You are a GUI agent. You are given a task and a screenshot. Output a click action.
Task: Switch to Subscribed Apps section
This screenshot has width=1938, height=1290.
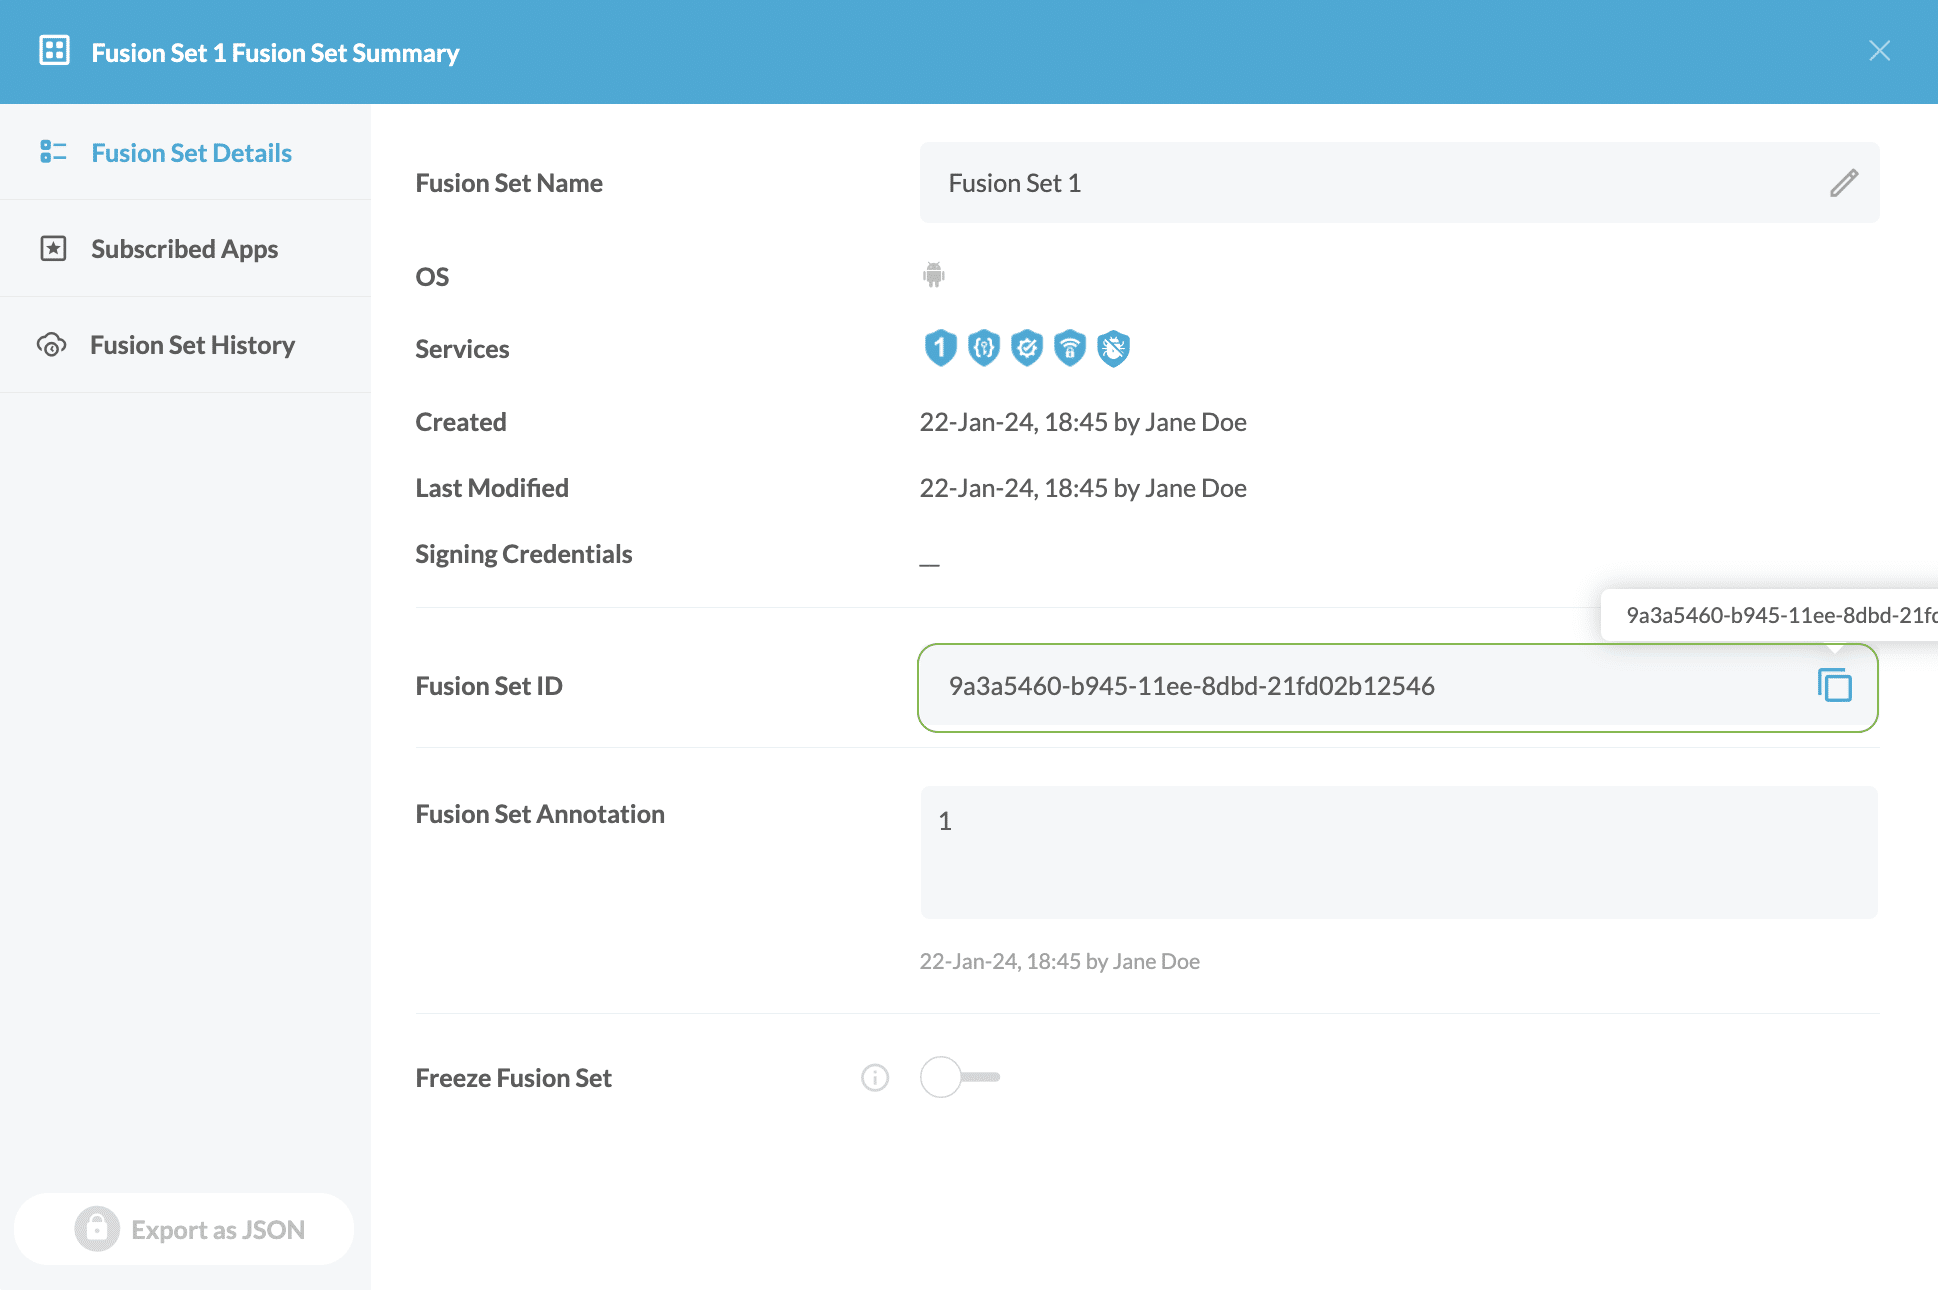point(184,249)
